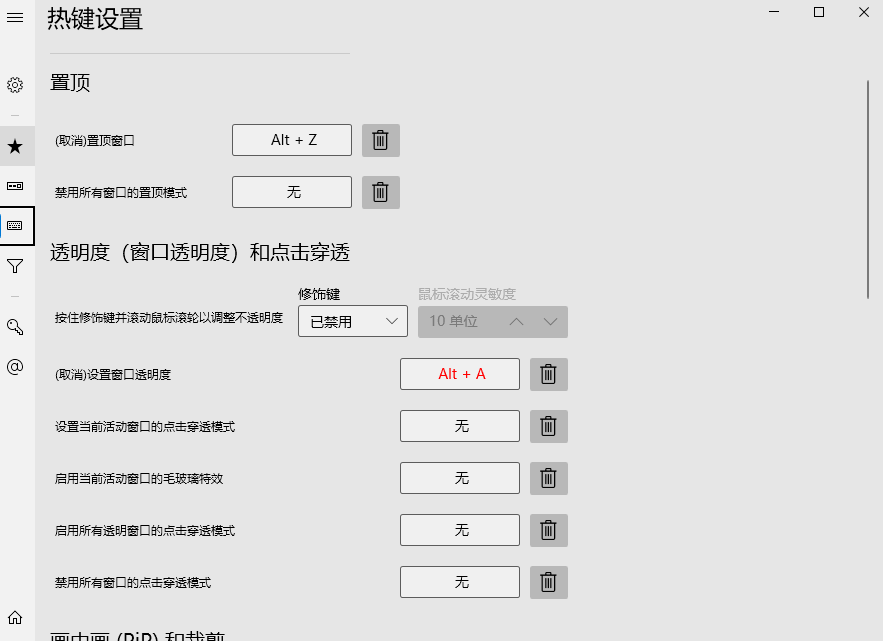
Task: Open the keyboard hotkeys page in sidebar
Action: pyautogui.click(x=15, y=226)
